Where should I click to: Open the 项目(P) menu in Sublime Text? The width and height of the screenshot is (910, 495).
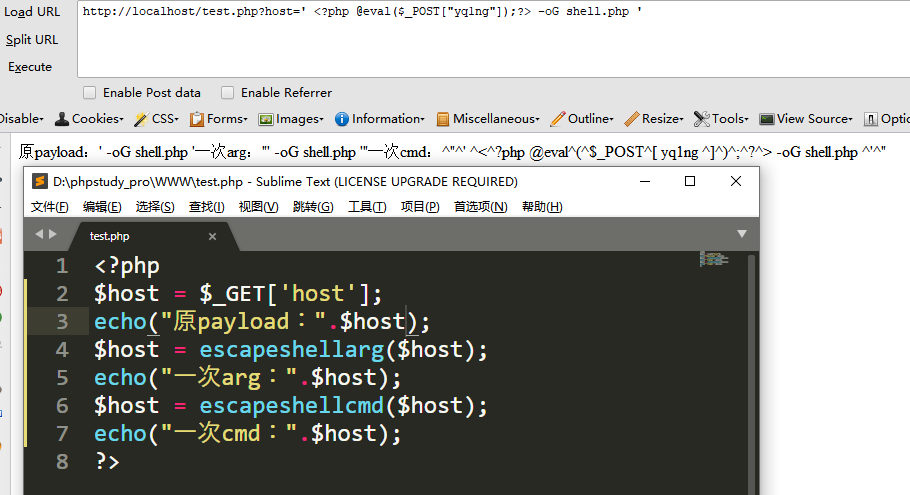(x=420, y=207)
